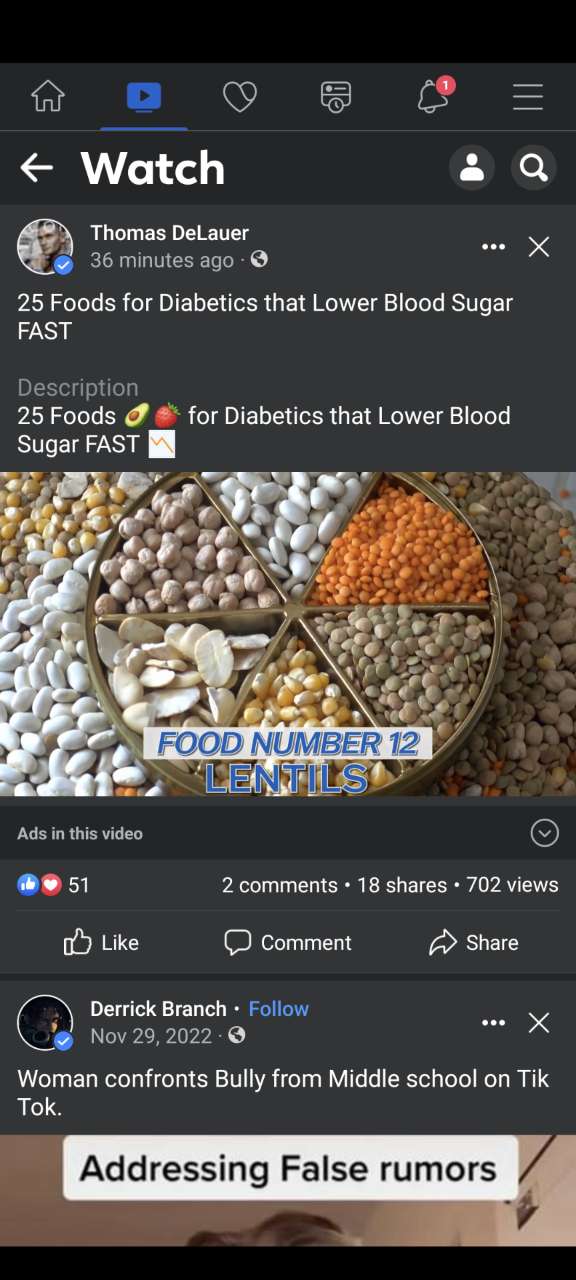Open your profile icon next to search
Image resolution: width=576 pixels, height=1280 pixels.
471,167
